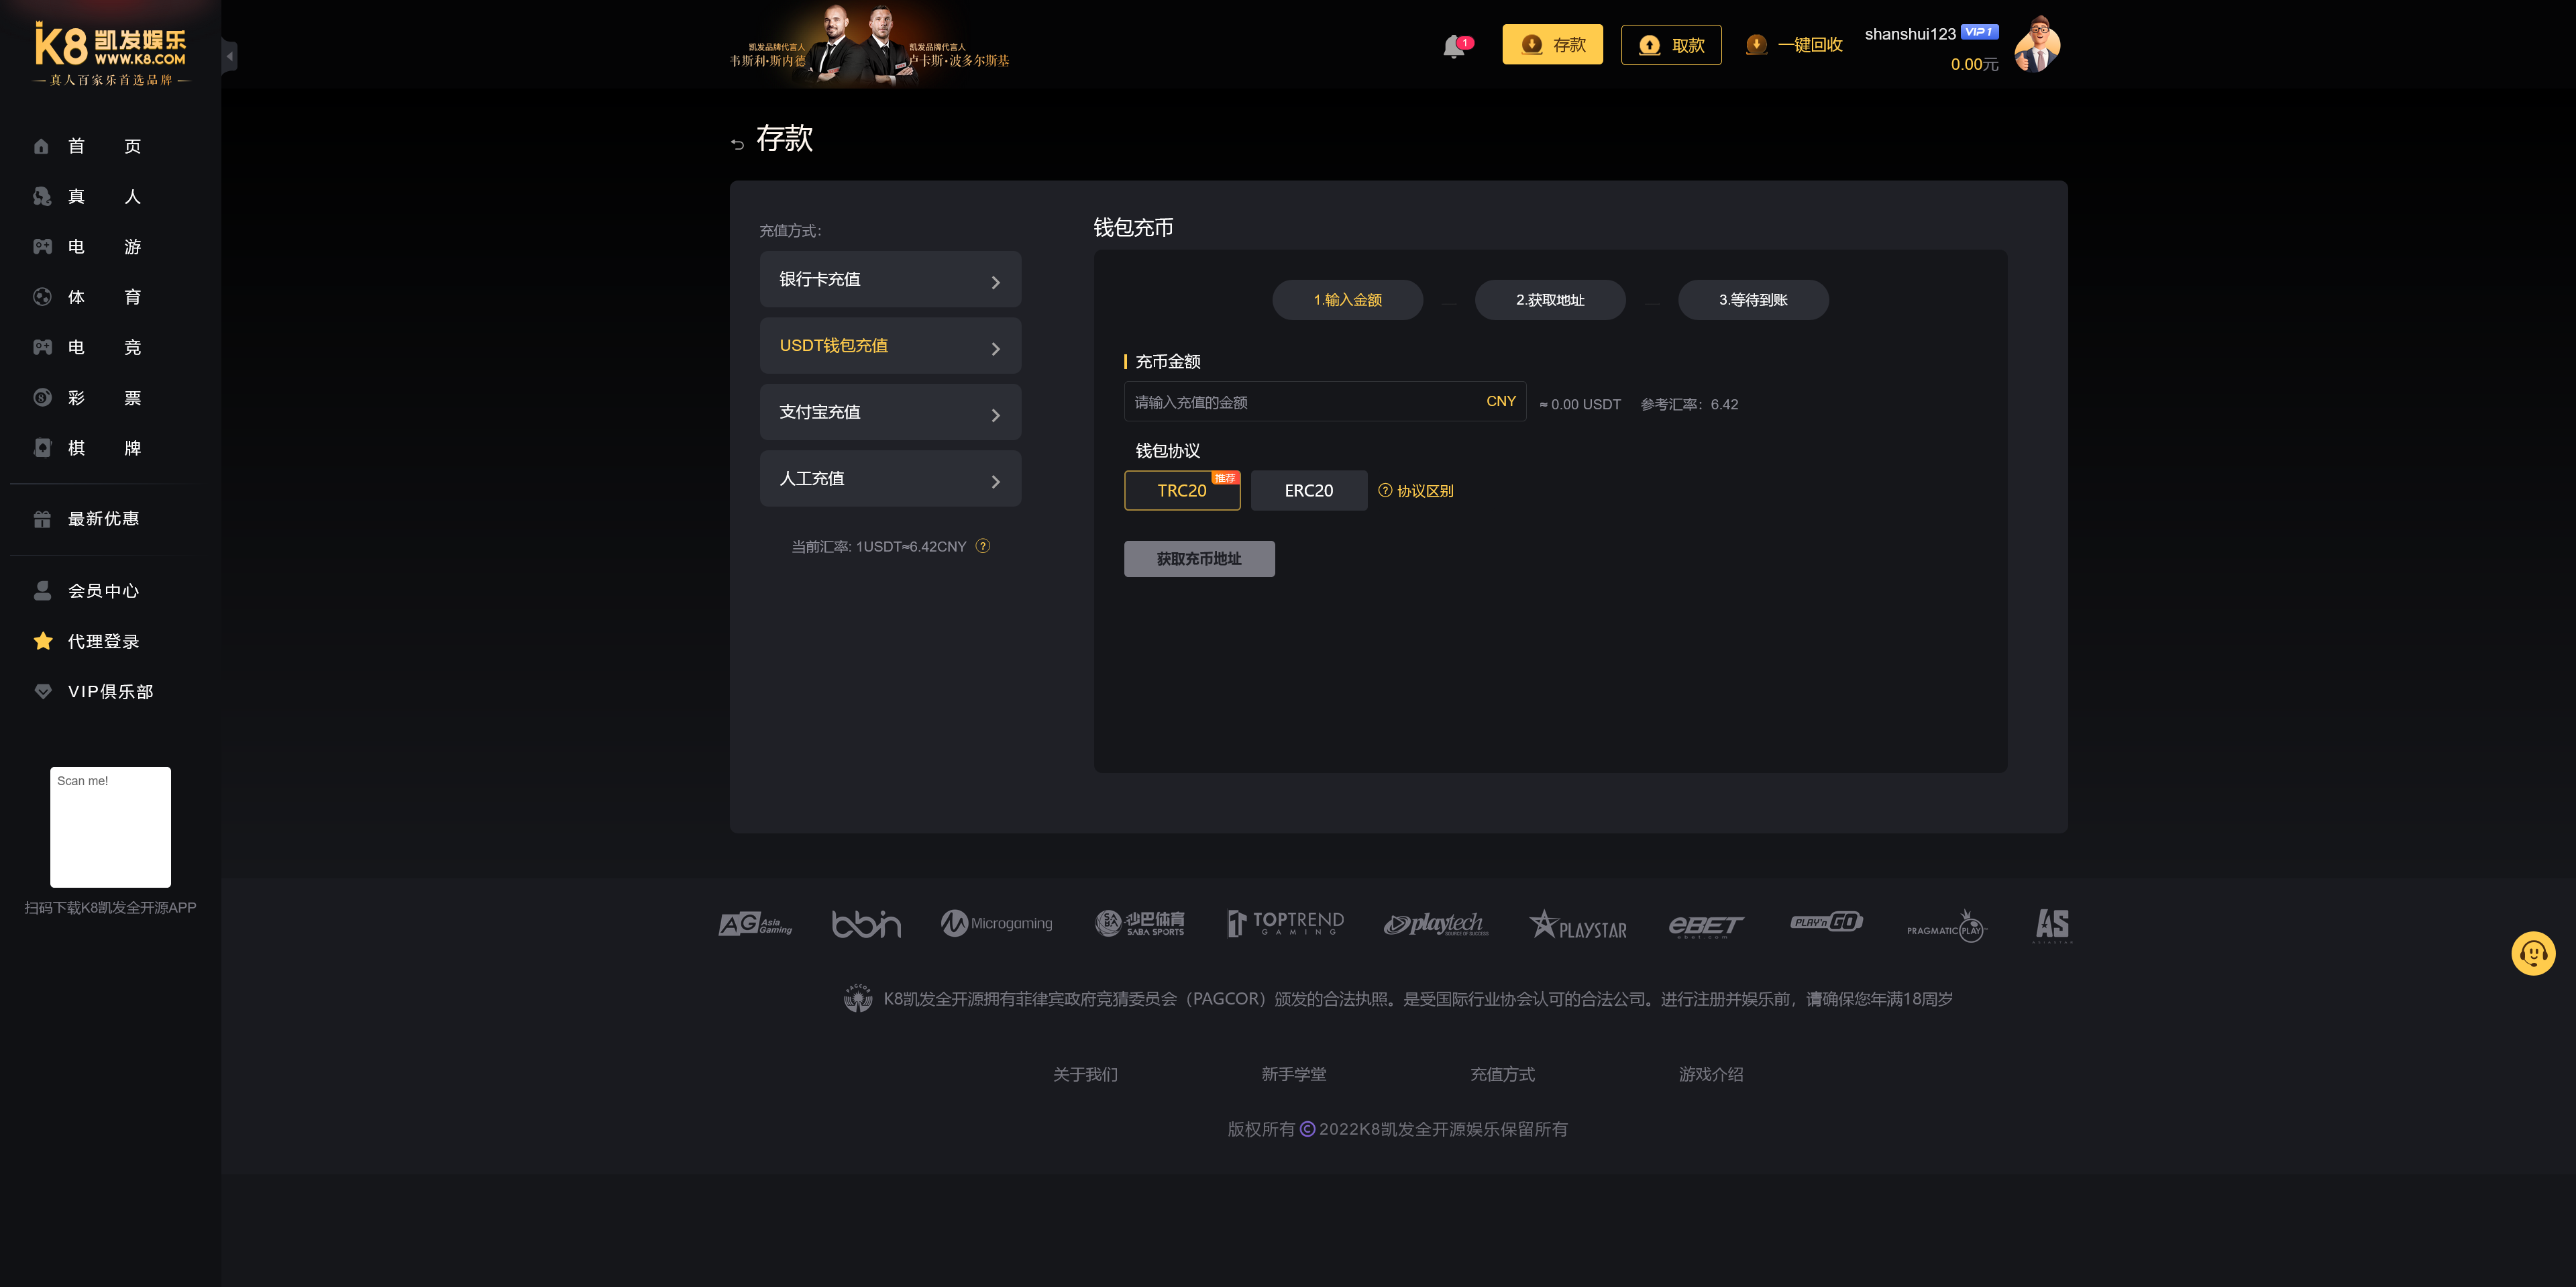
Task: Collapse the sidebar using the arrow handle
Action: click(x=230, y=56)
